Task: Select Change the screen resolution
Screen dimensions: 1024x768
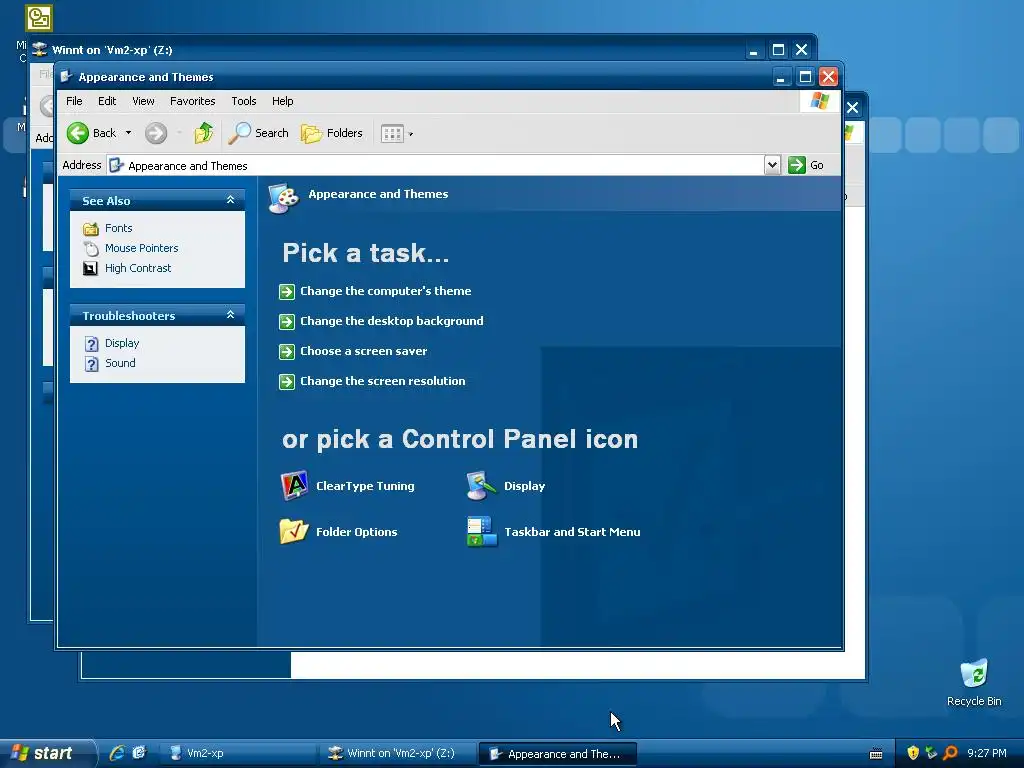Action: tap(383, 381)
